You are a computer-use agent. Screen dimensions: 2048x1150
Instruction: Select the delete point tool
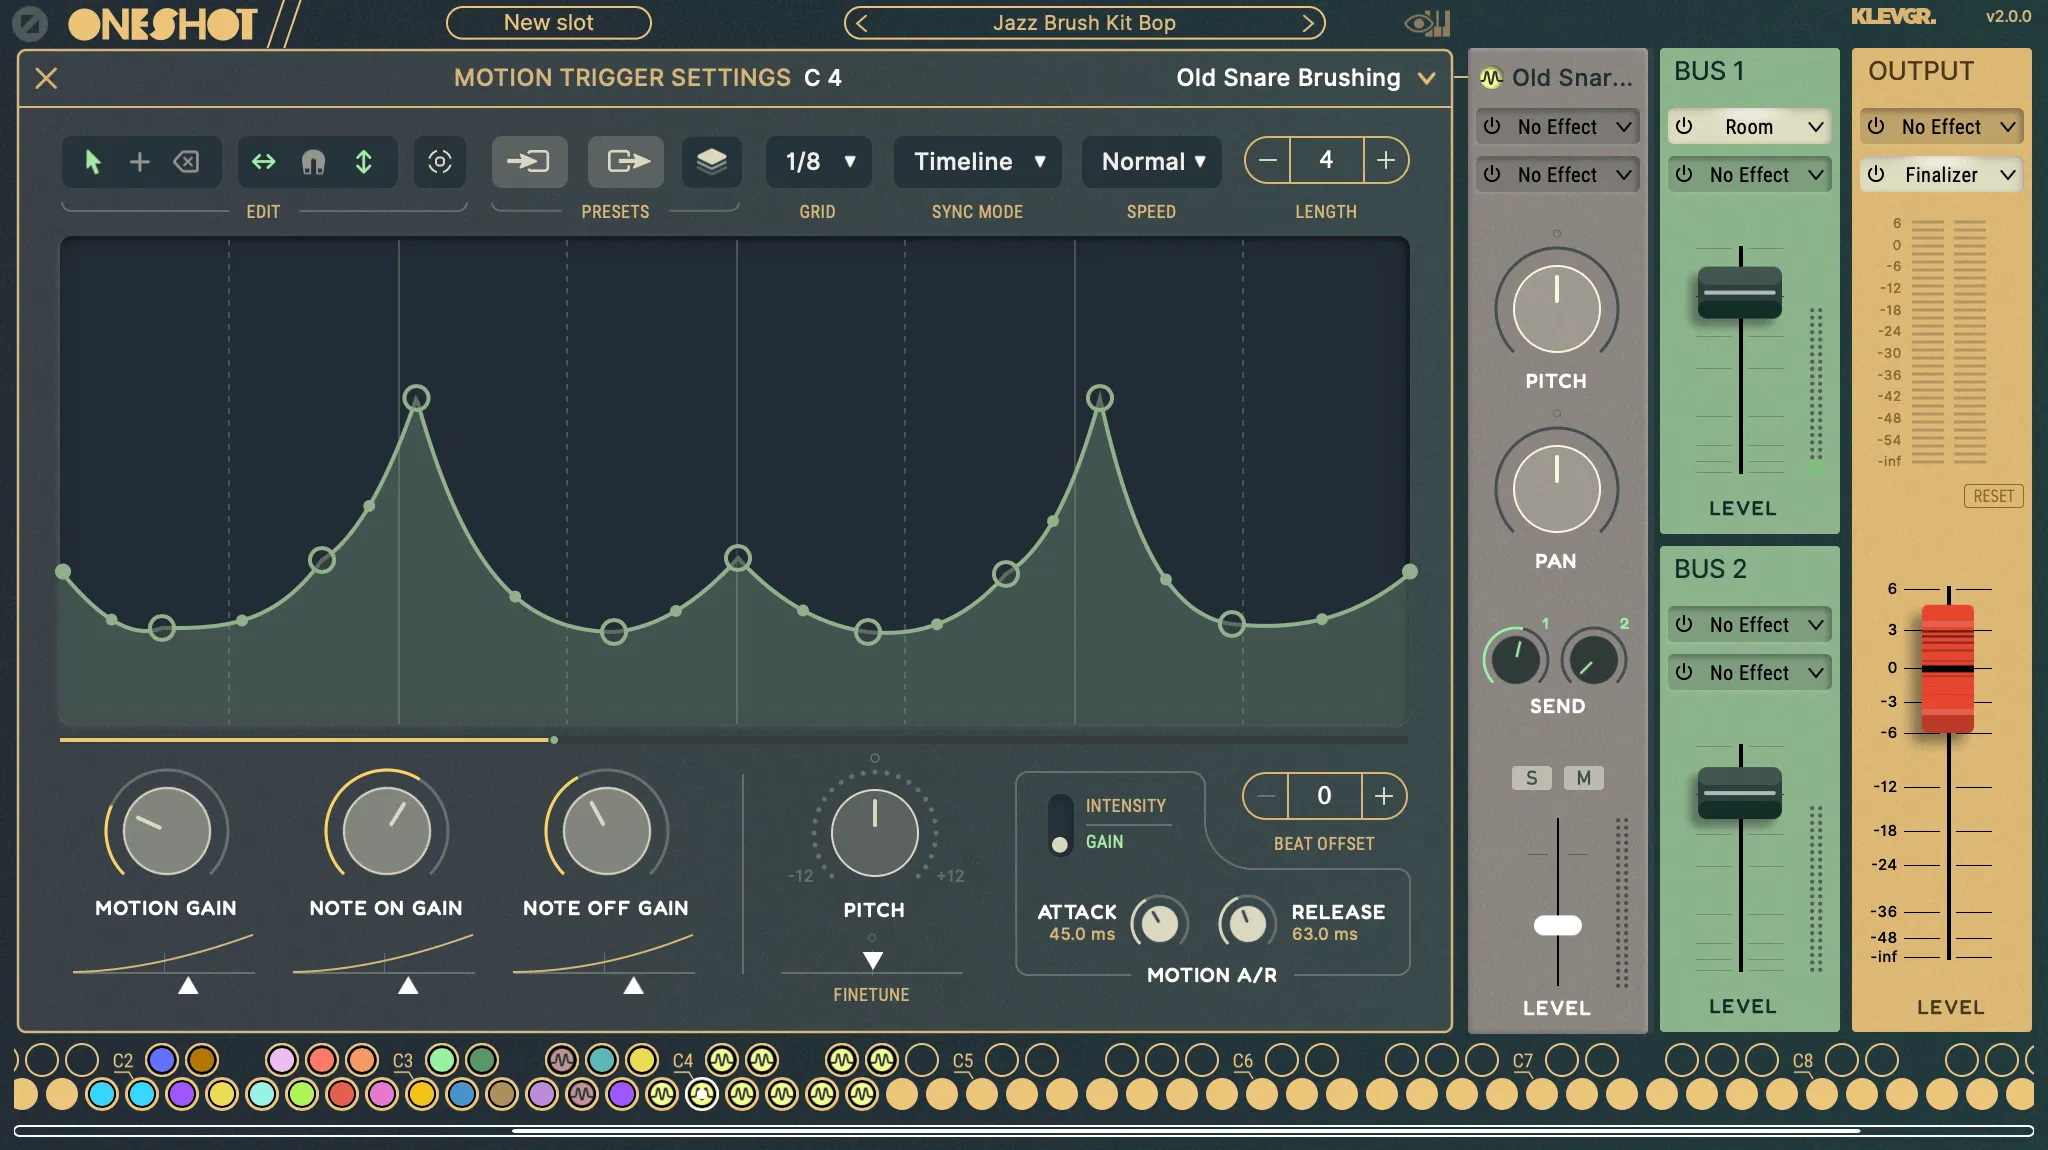[187, 162]
